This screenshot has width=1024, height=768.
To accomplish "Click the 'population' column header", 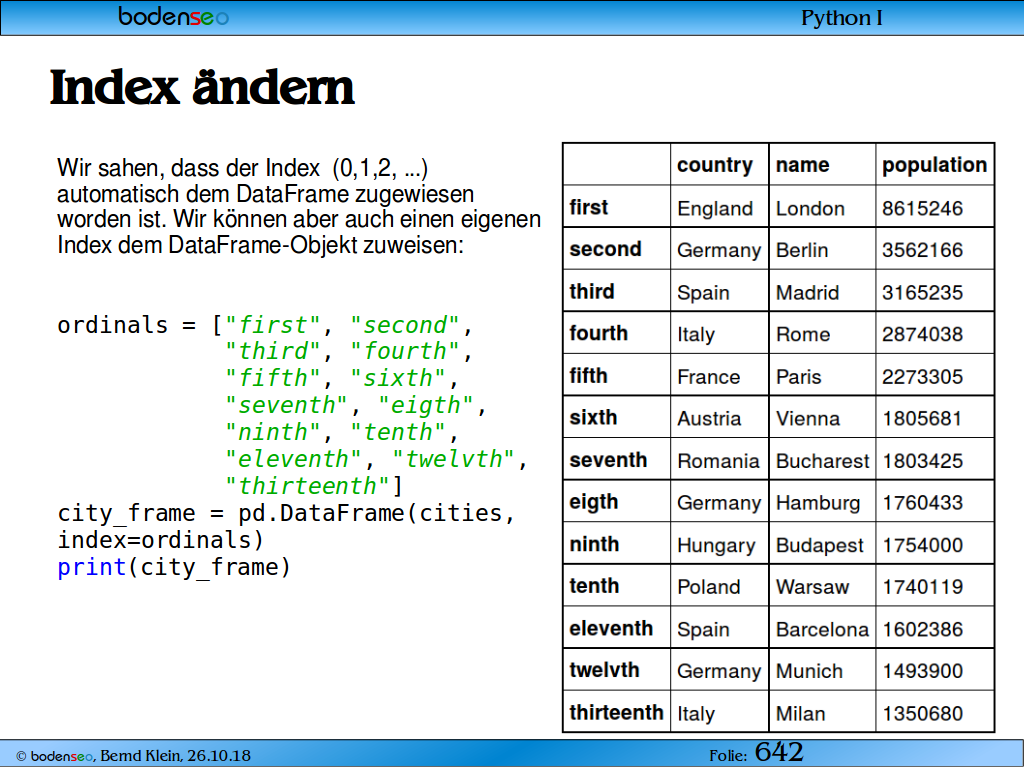I will click(935, 165).
